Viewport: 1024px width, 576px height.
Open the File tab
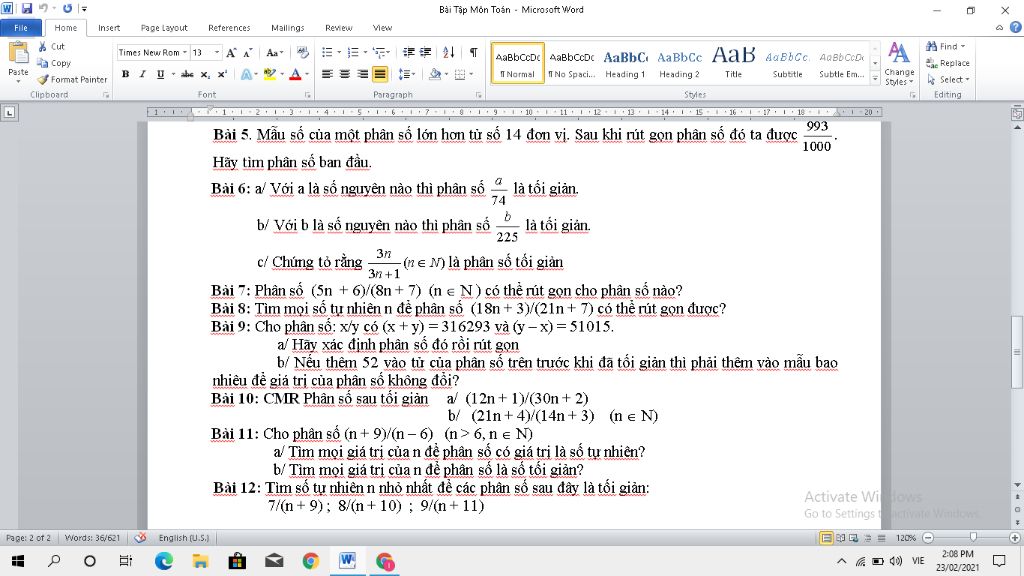click(x=21, y=27)
